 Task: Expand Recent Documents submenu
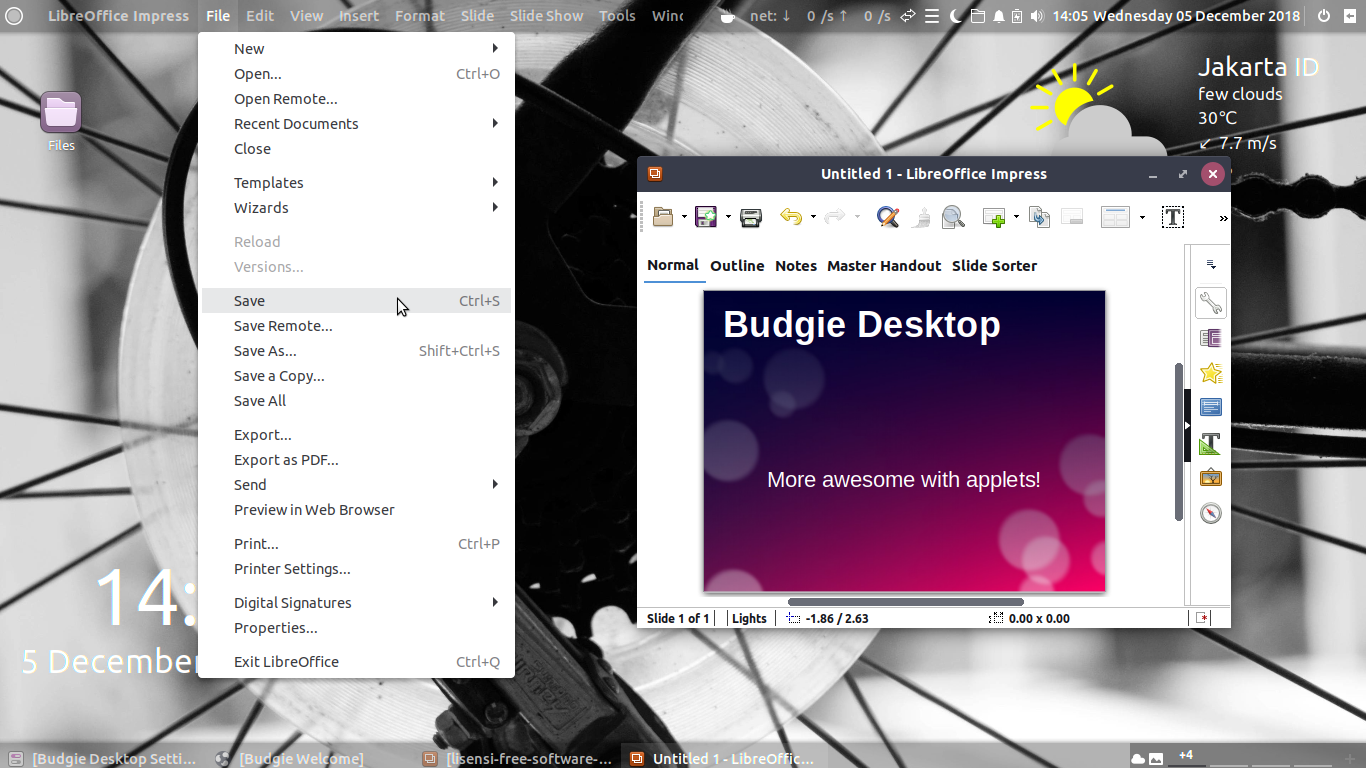tap(356, 124)
